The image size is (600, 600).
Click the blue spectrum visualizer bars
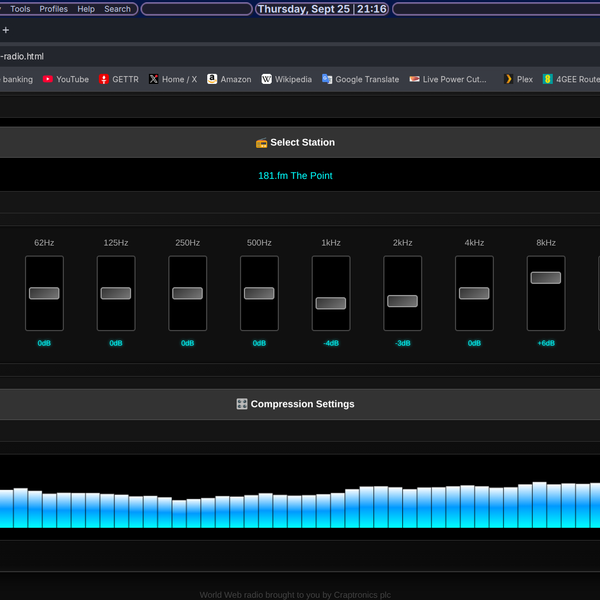click(300, 504)
